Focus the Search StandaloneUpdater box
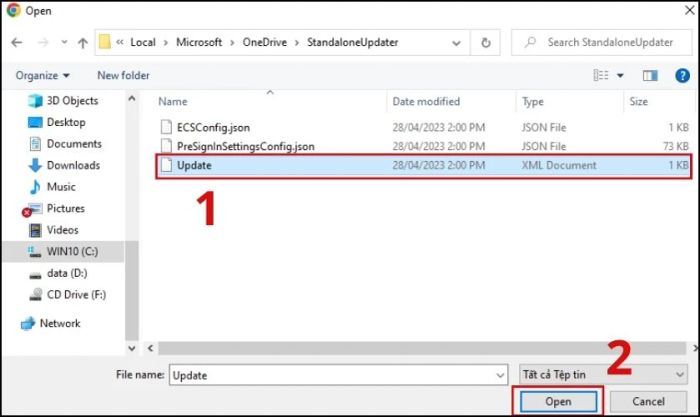Image resolution: width=700 pixels, height=417 pixels. [x=601, y=42]
